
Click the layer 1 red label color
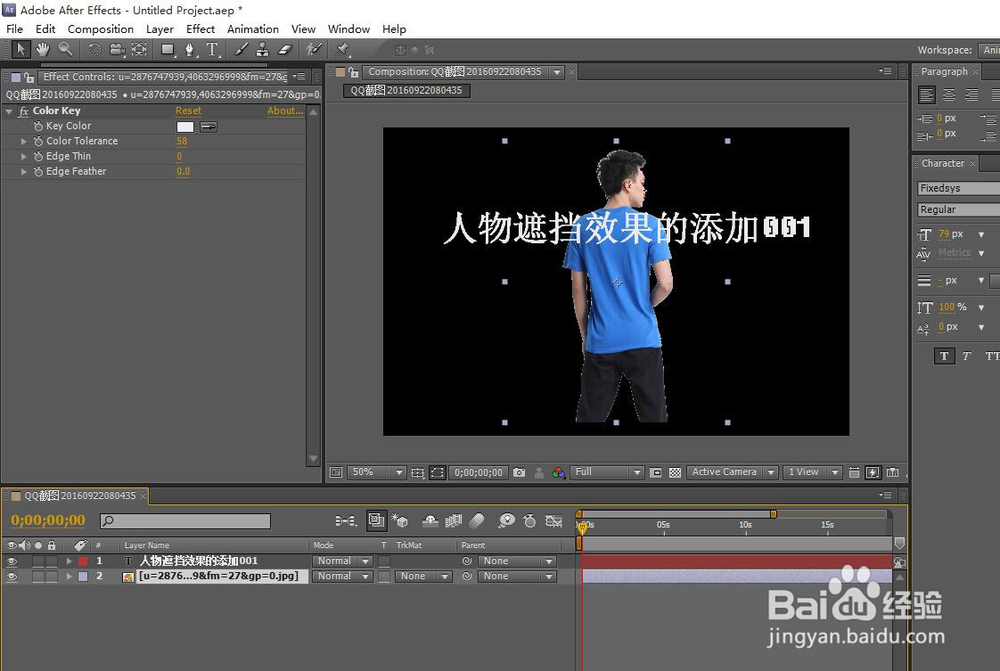click(83, 561)
